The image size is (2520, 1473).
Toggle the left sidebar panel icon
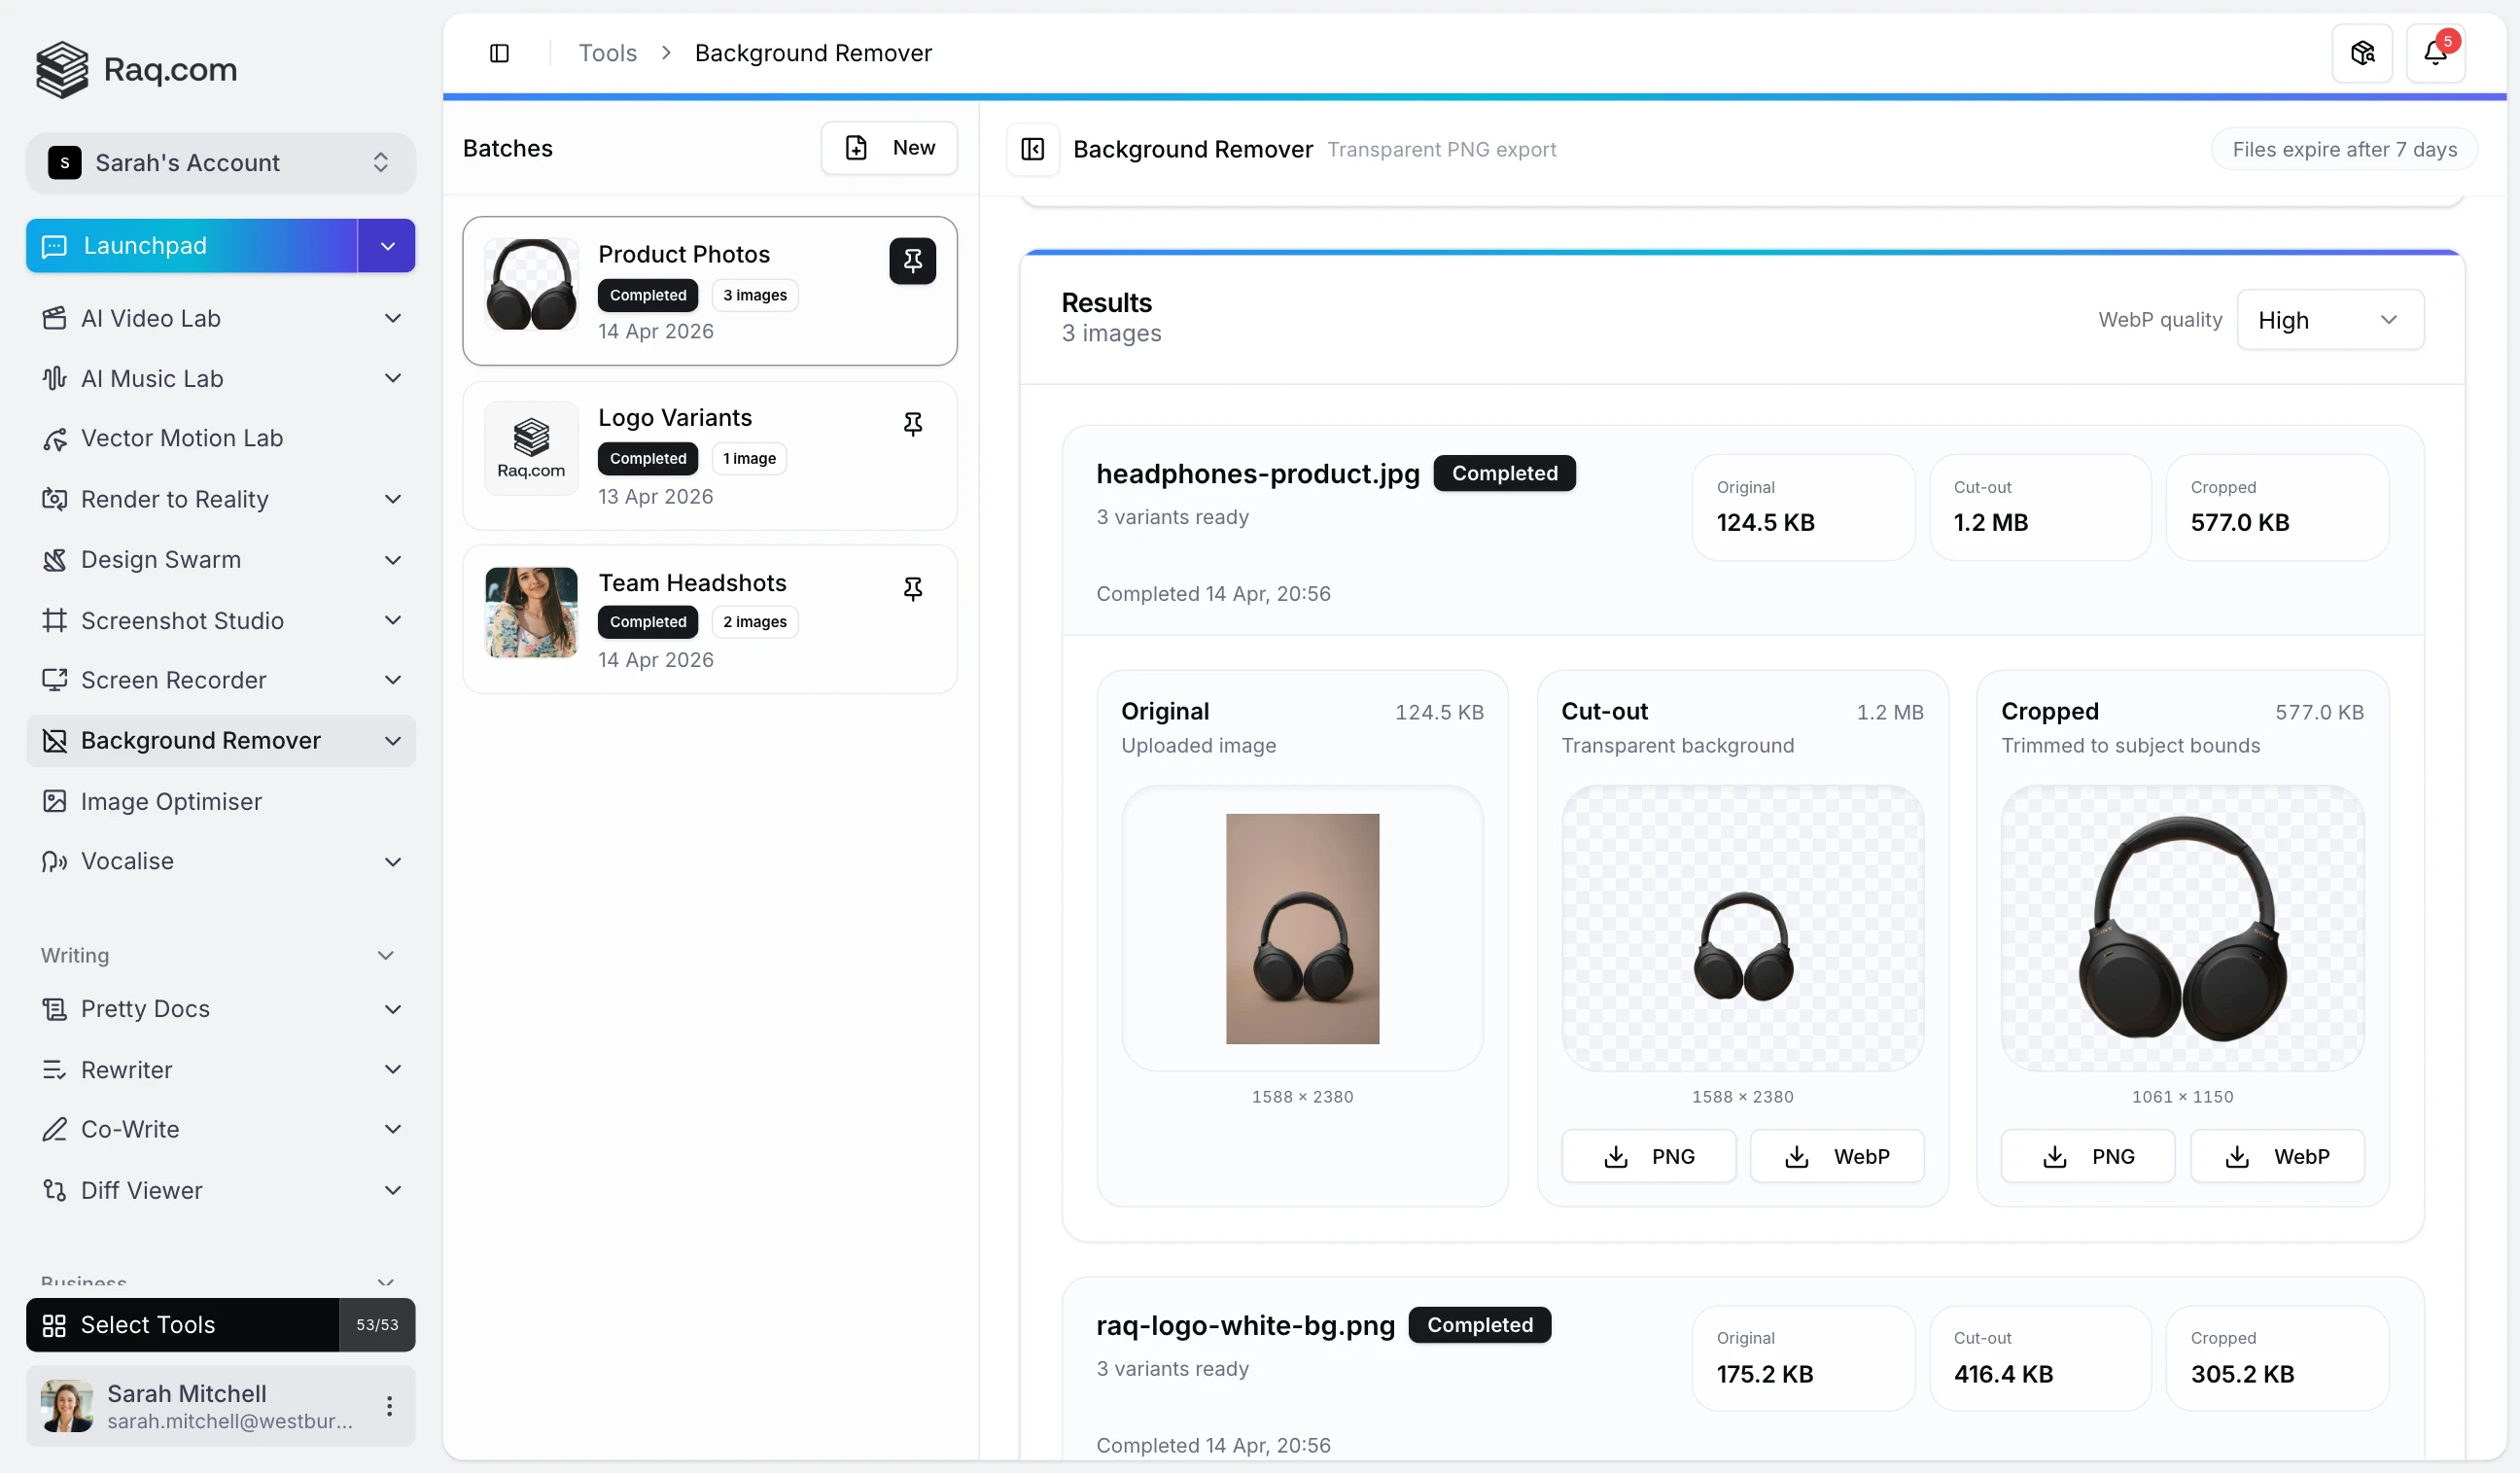[499, 53]
